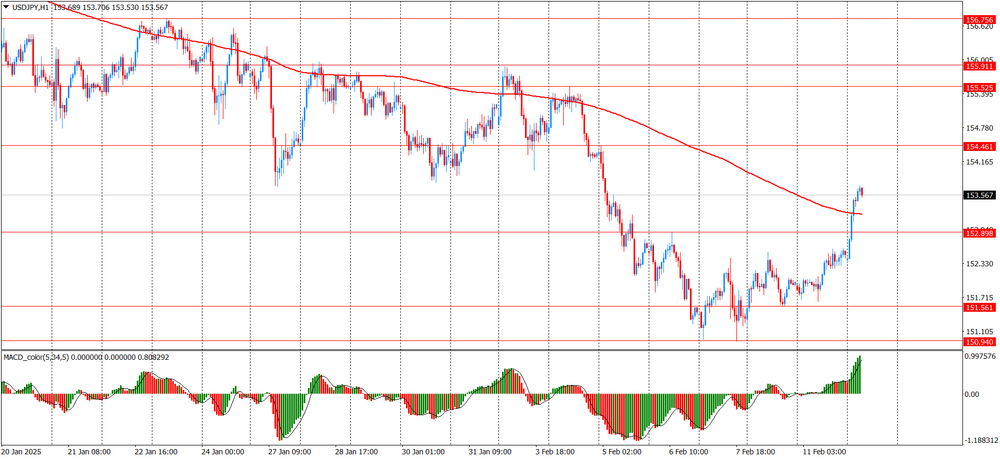
Task: Click the 151.105 price scale value
Action: 980,332
